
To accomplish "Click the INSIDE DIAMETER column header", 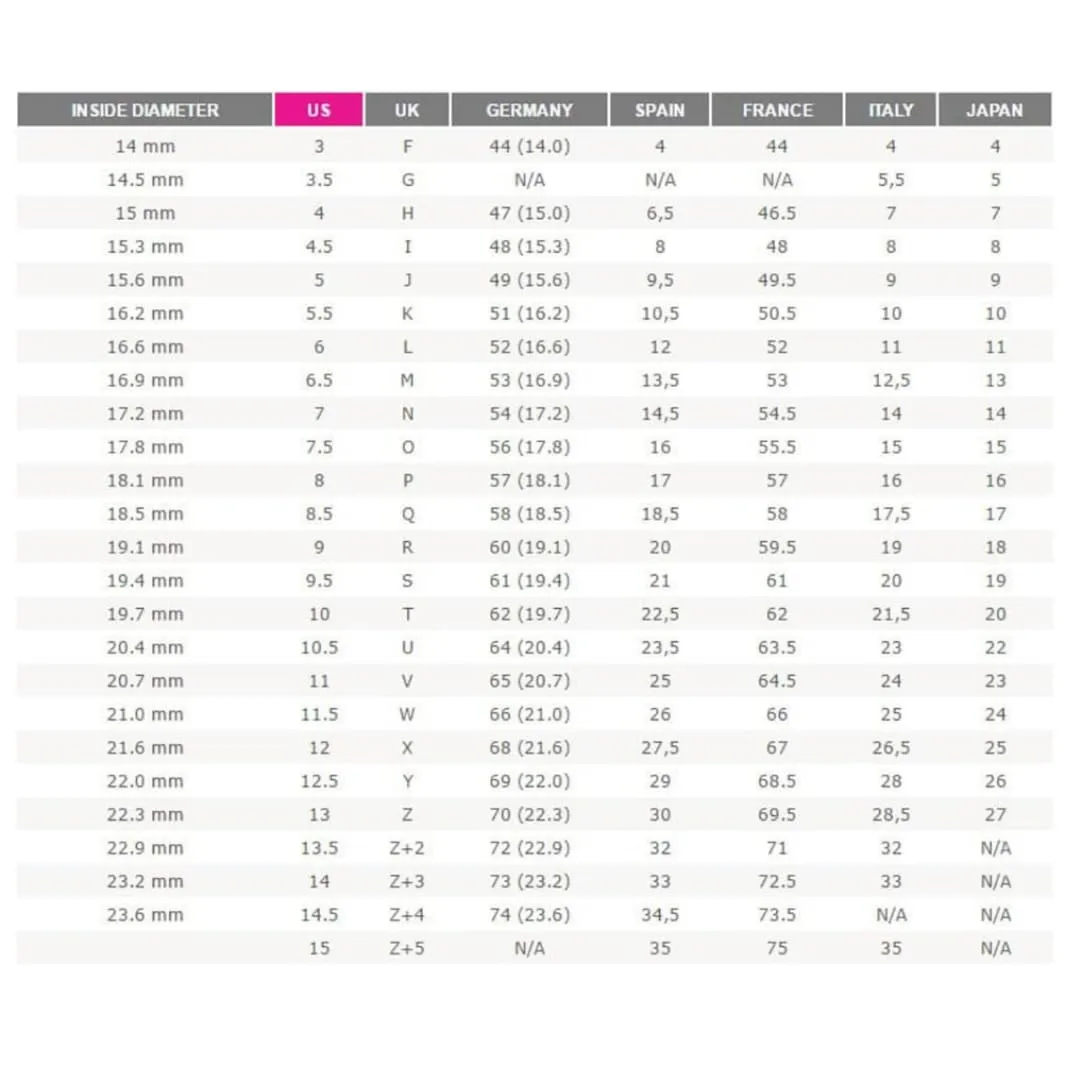I will 145,110.
